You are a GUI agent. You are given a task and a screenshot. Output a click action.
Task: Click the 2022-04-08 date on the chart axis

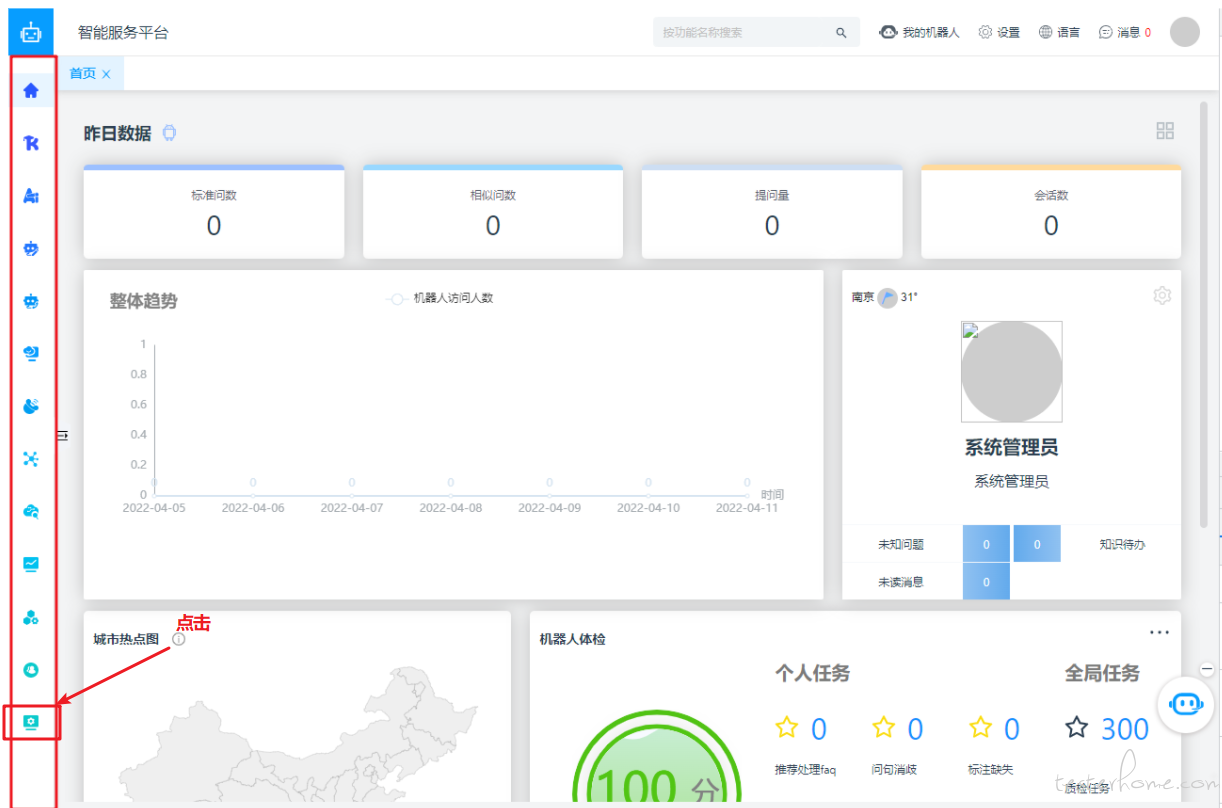coord(451,508)
